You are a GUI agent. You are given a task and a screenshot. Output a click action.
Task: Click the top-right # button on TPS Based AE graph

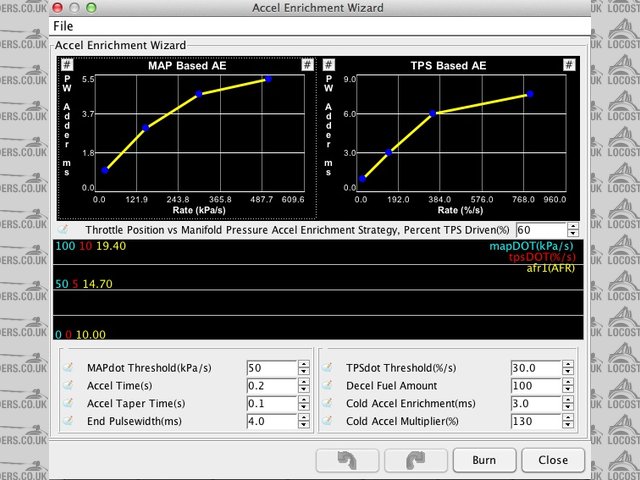pyautogui.click(x=569, y=64)
